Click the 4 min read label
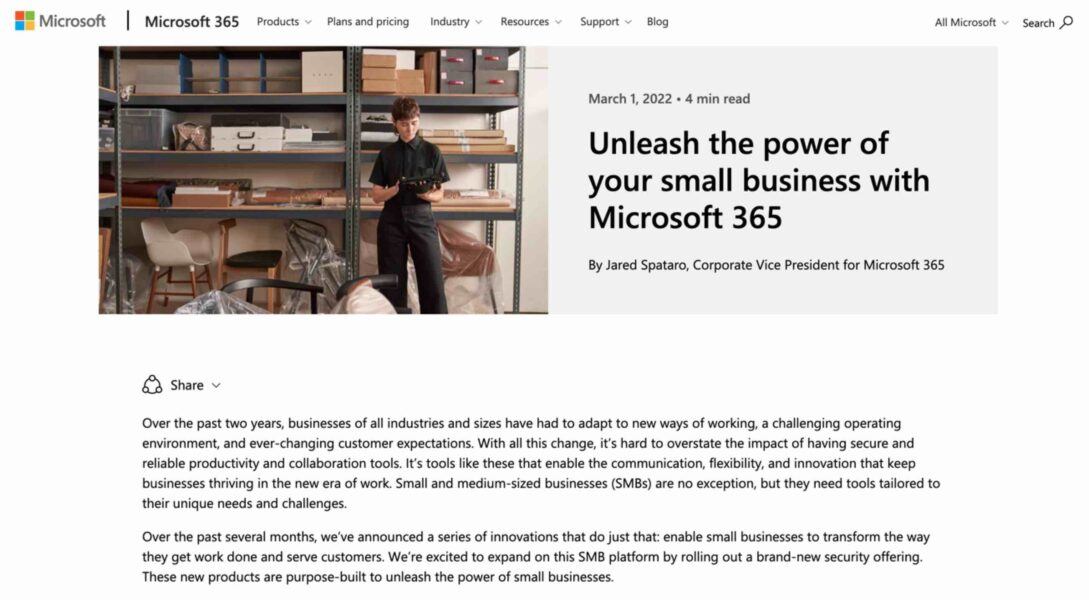The image size is (1089, 600). pyautogui.click(x=718, y=99)
